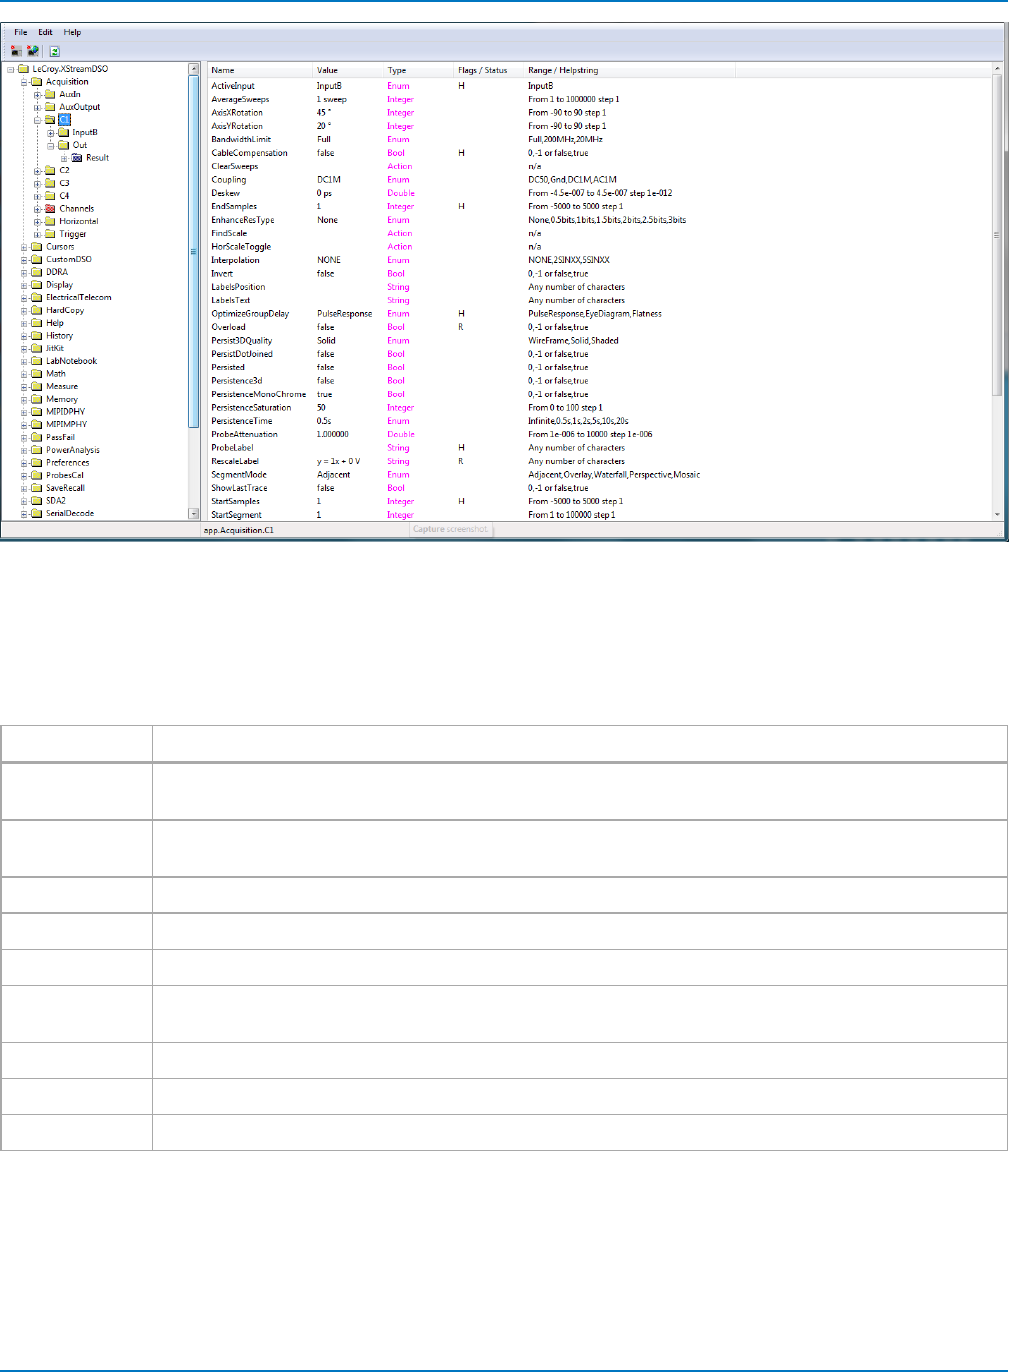
Task: Click the DC1M coupling value
Action: tap(329, 180)
